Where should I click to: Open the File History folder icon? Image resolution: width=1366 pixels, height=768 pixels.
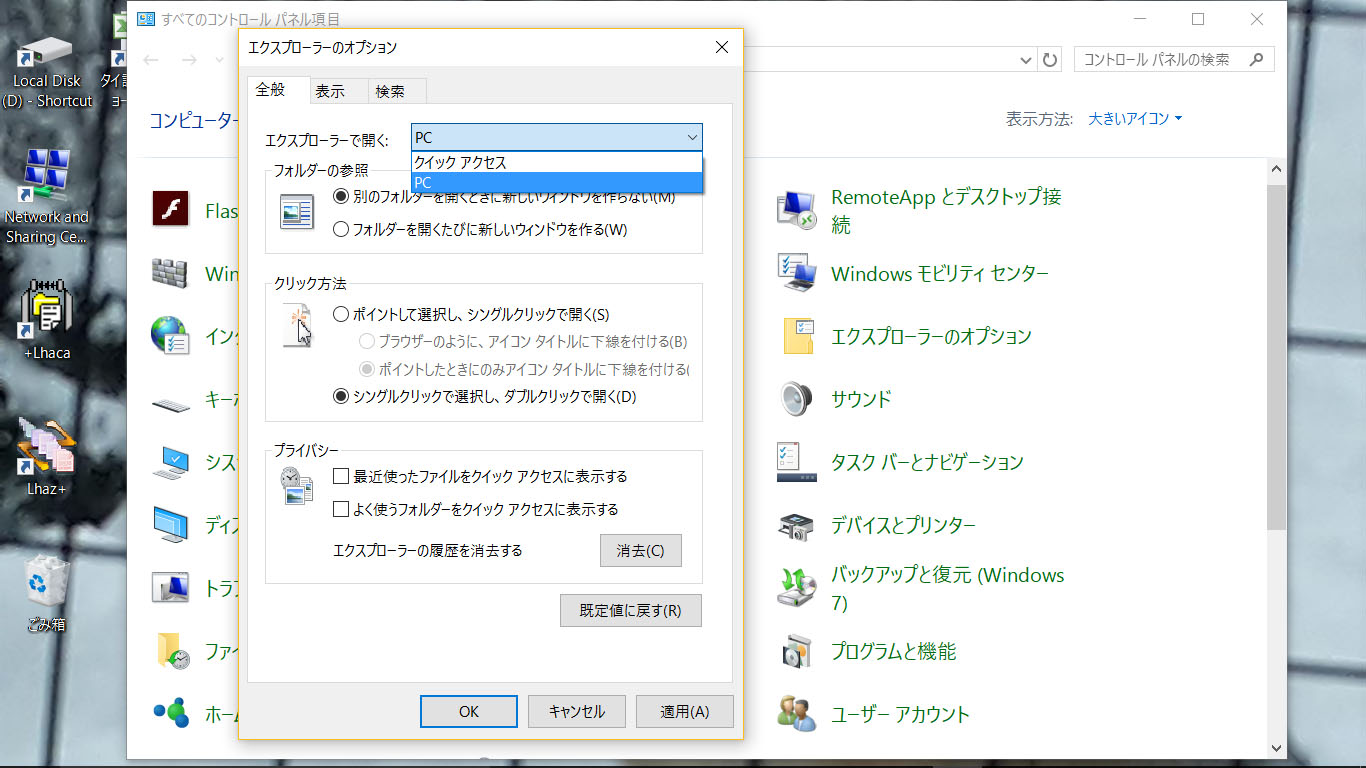click(x=172, y=651)
